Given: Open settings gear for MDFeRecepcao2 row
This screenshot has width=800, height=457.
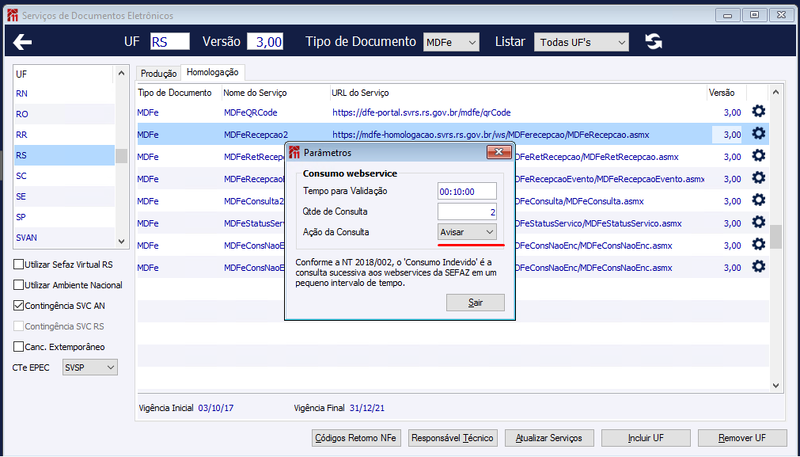Looking at the screenshot, I should click(759, 134).
